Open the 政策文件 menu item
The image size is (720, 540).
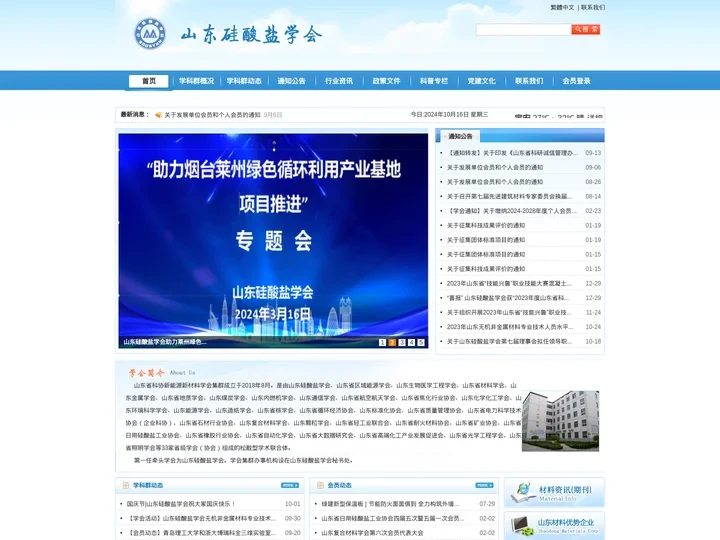point(386,81)
